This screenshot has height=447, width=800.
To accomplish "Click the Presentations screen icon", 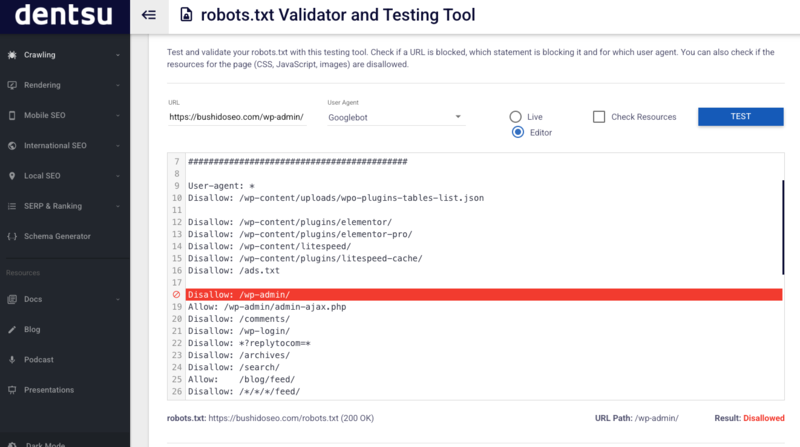I will 12,390.
